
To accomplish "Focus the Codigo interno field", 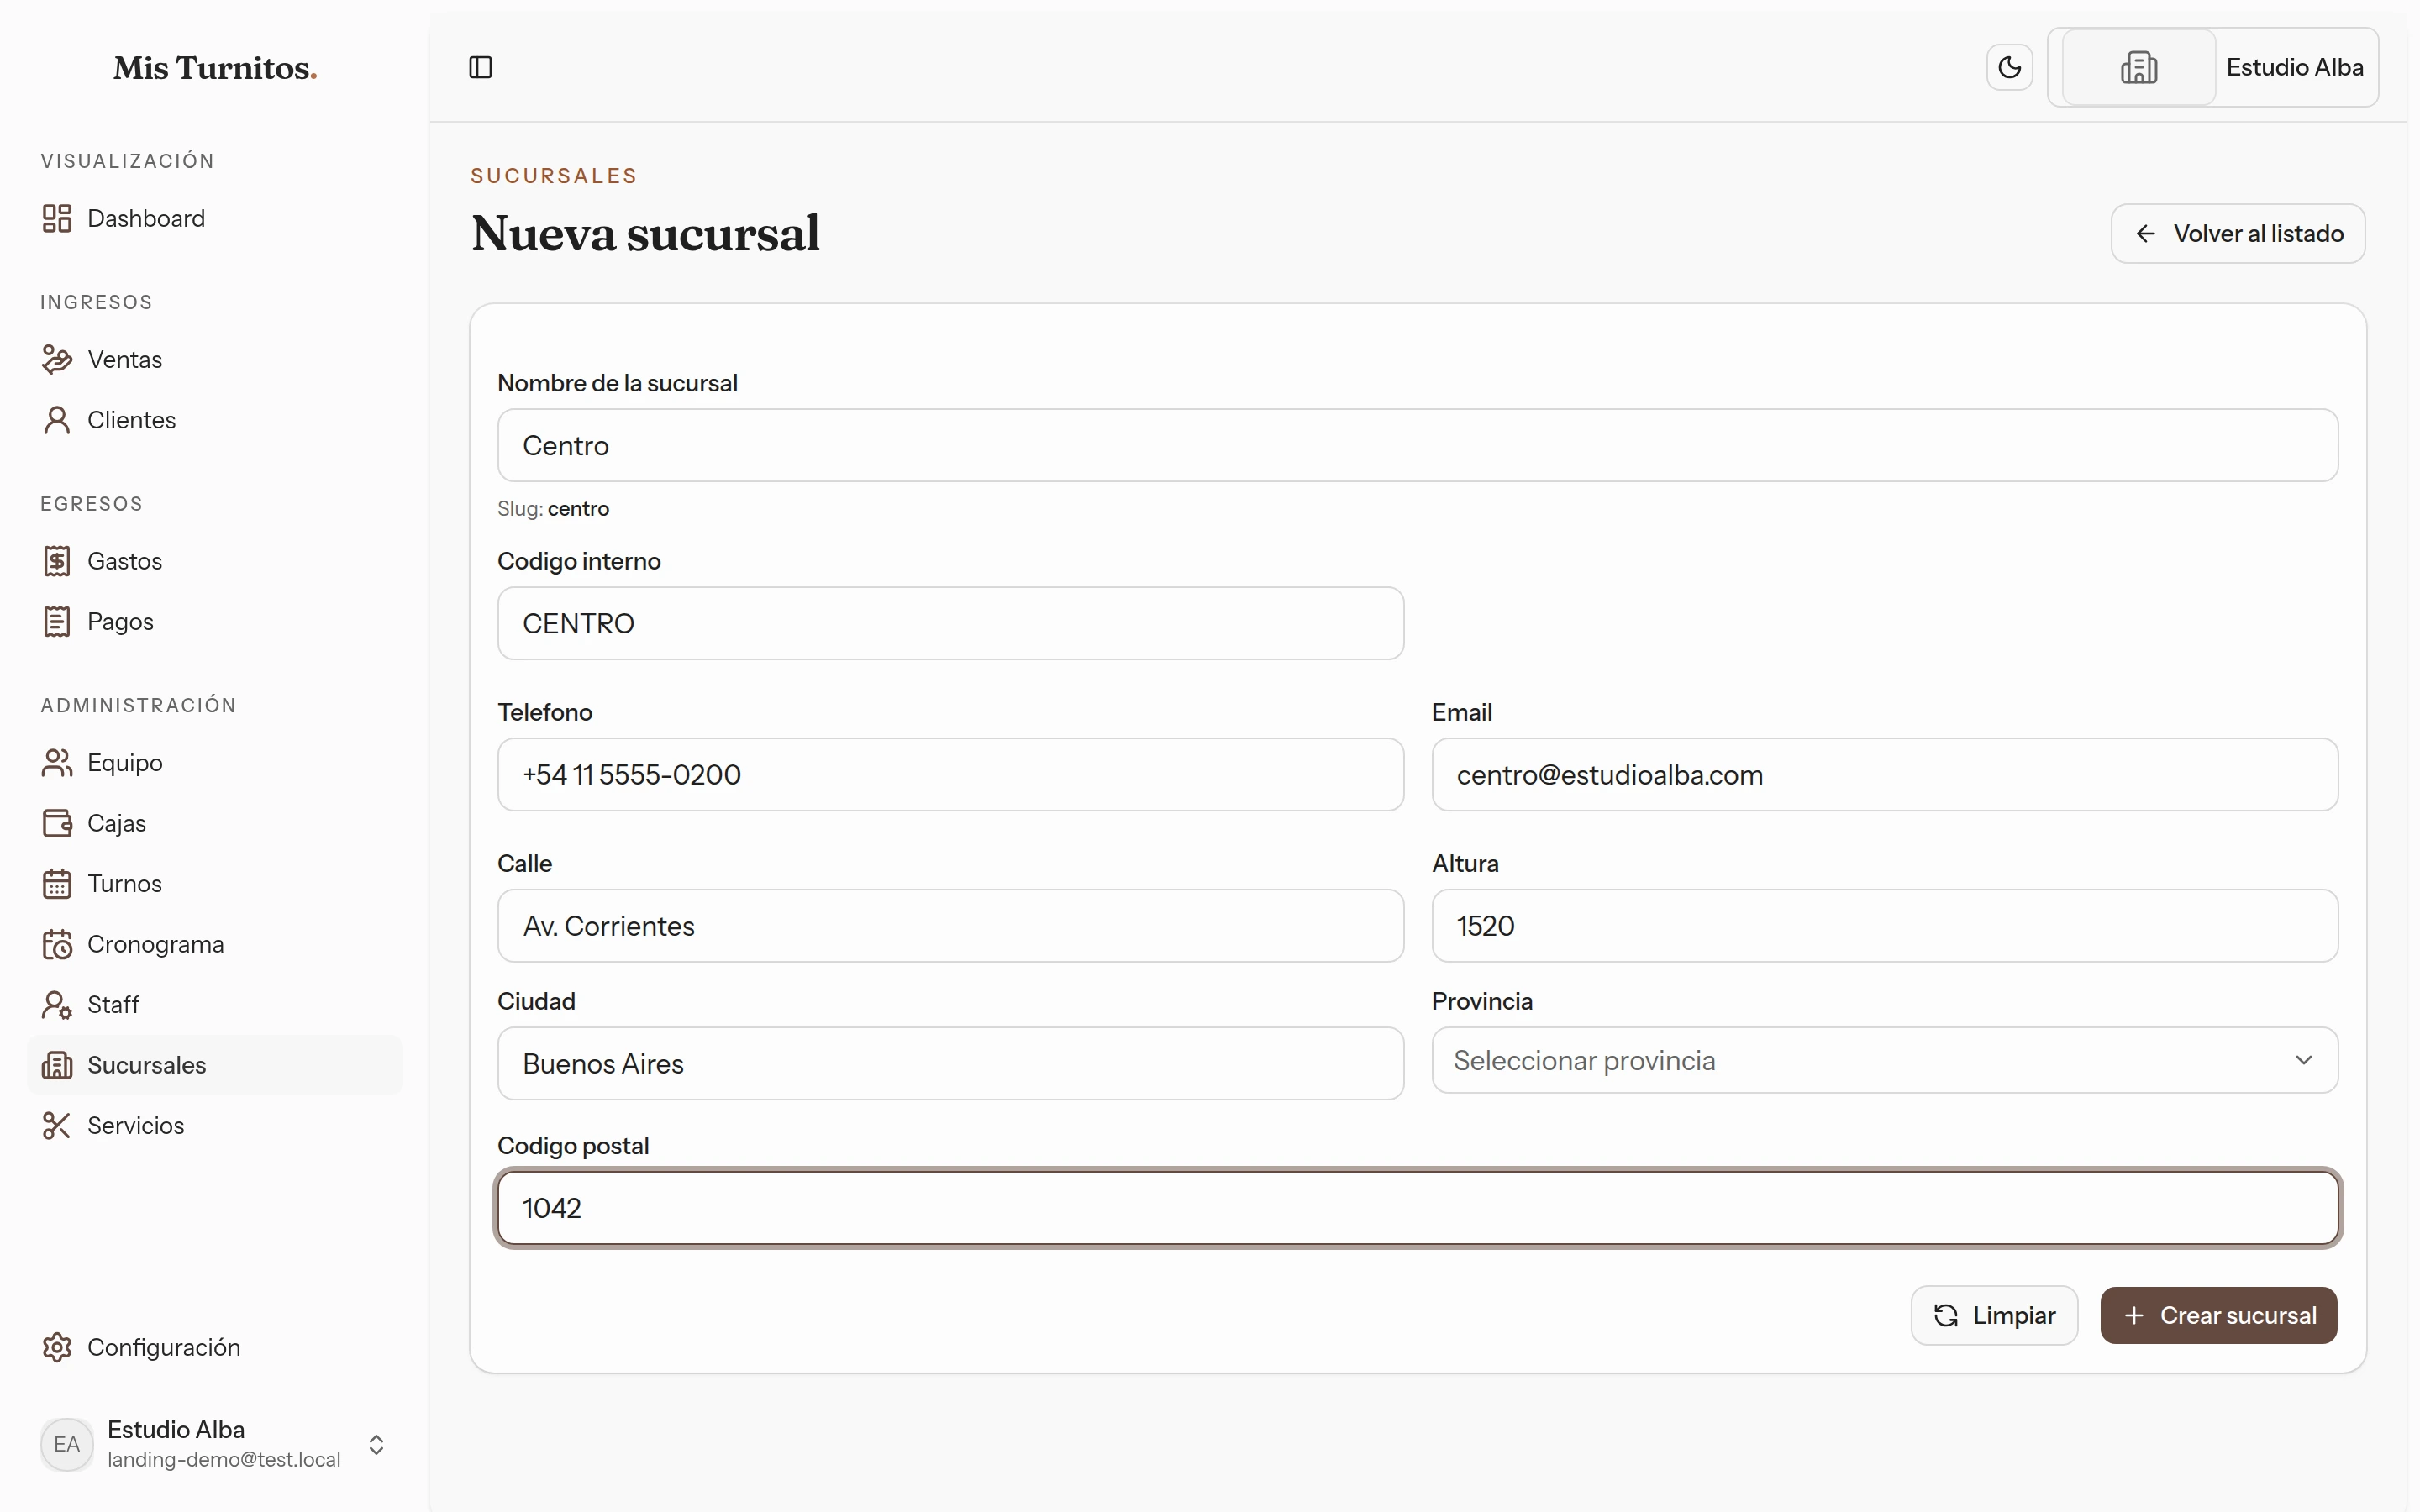I will click(950, 623).
